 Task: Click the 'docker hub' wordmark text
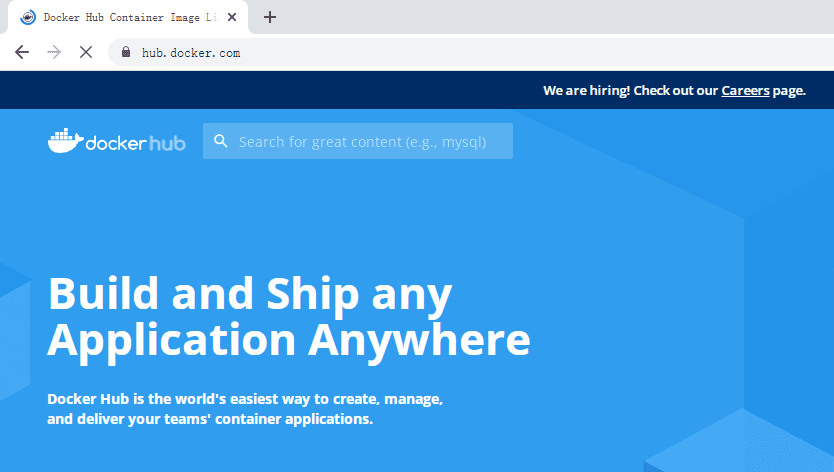(x=135, y=143)
